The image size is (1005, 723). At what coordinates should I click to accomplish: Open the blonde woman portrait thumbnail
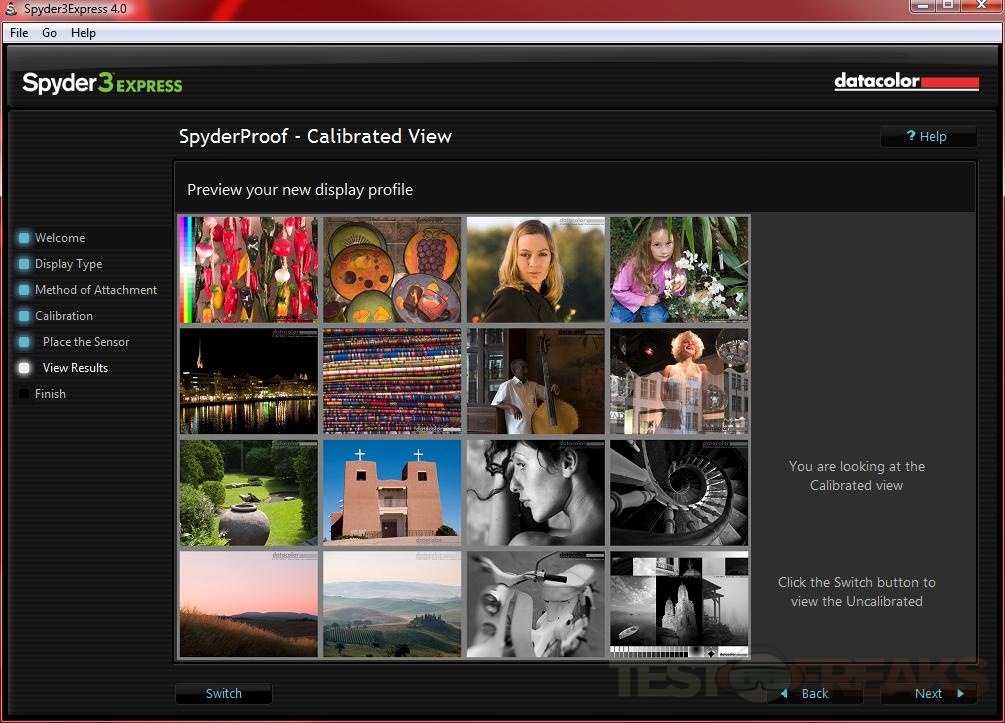[536, 269]
